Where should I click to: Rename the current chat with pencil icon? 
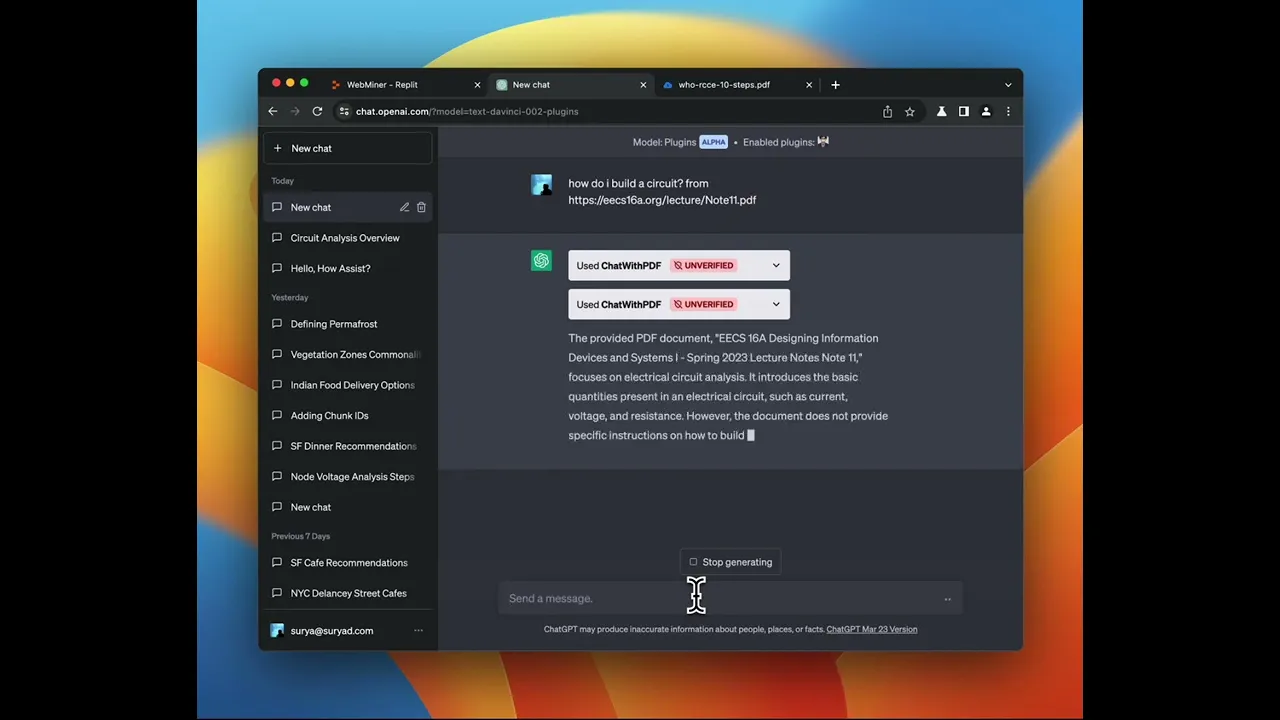[404, 207]
